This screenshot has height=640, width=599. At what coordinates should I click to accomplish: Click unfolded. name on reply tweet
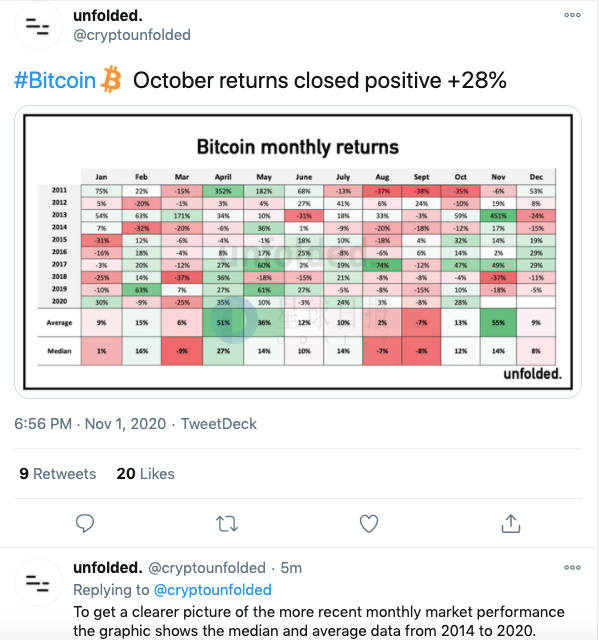coord(108,568)
